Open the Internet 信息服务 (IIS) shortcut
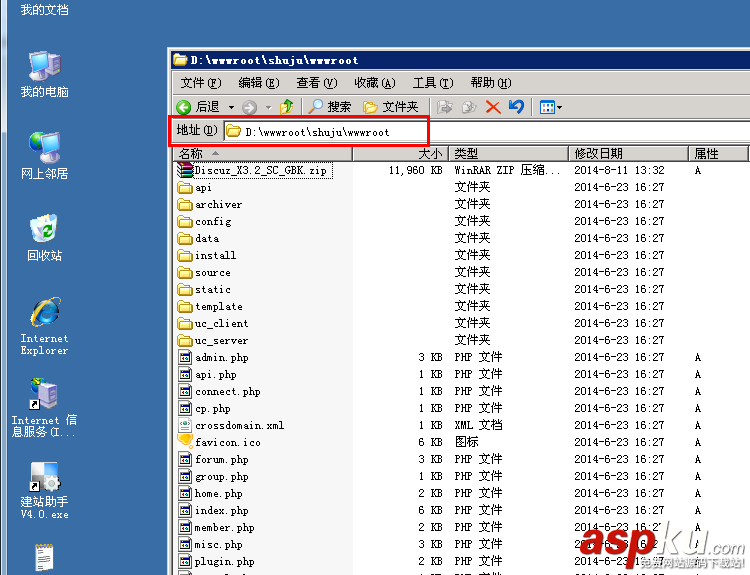The width and height of the screenshot is (750, 575). 44,408
